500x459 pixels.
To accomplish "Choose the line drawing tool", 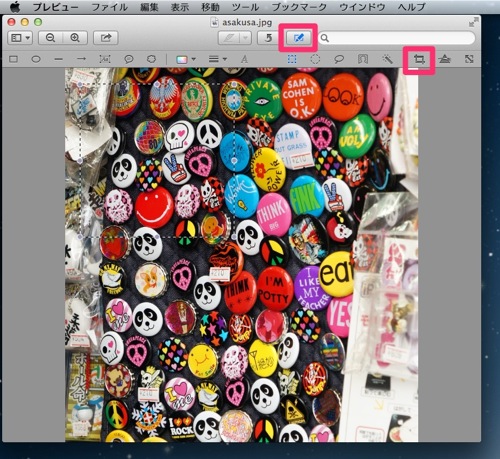I will coord(59,59).
